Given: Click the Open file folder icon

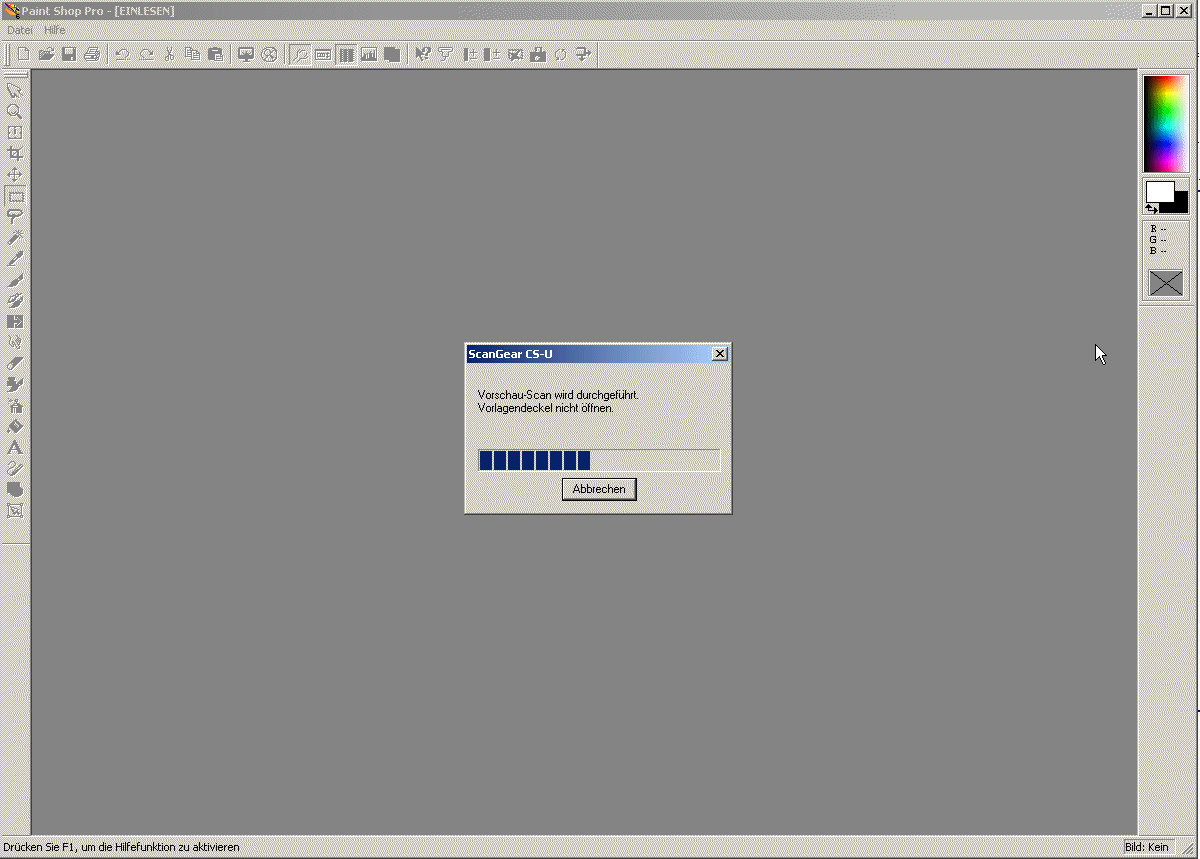Looking at the screenshot, I should 46,54.
